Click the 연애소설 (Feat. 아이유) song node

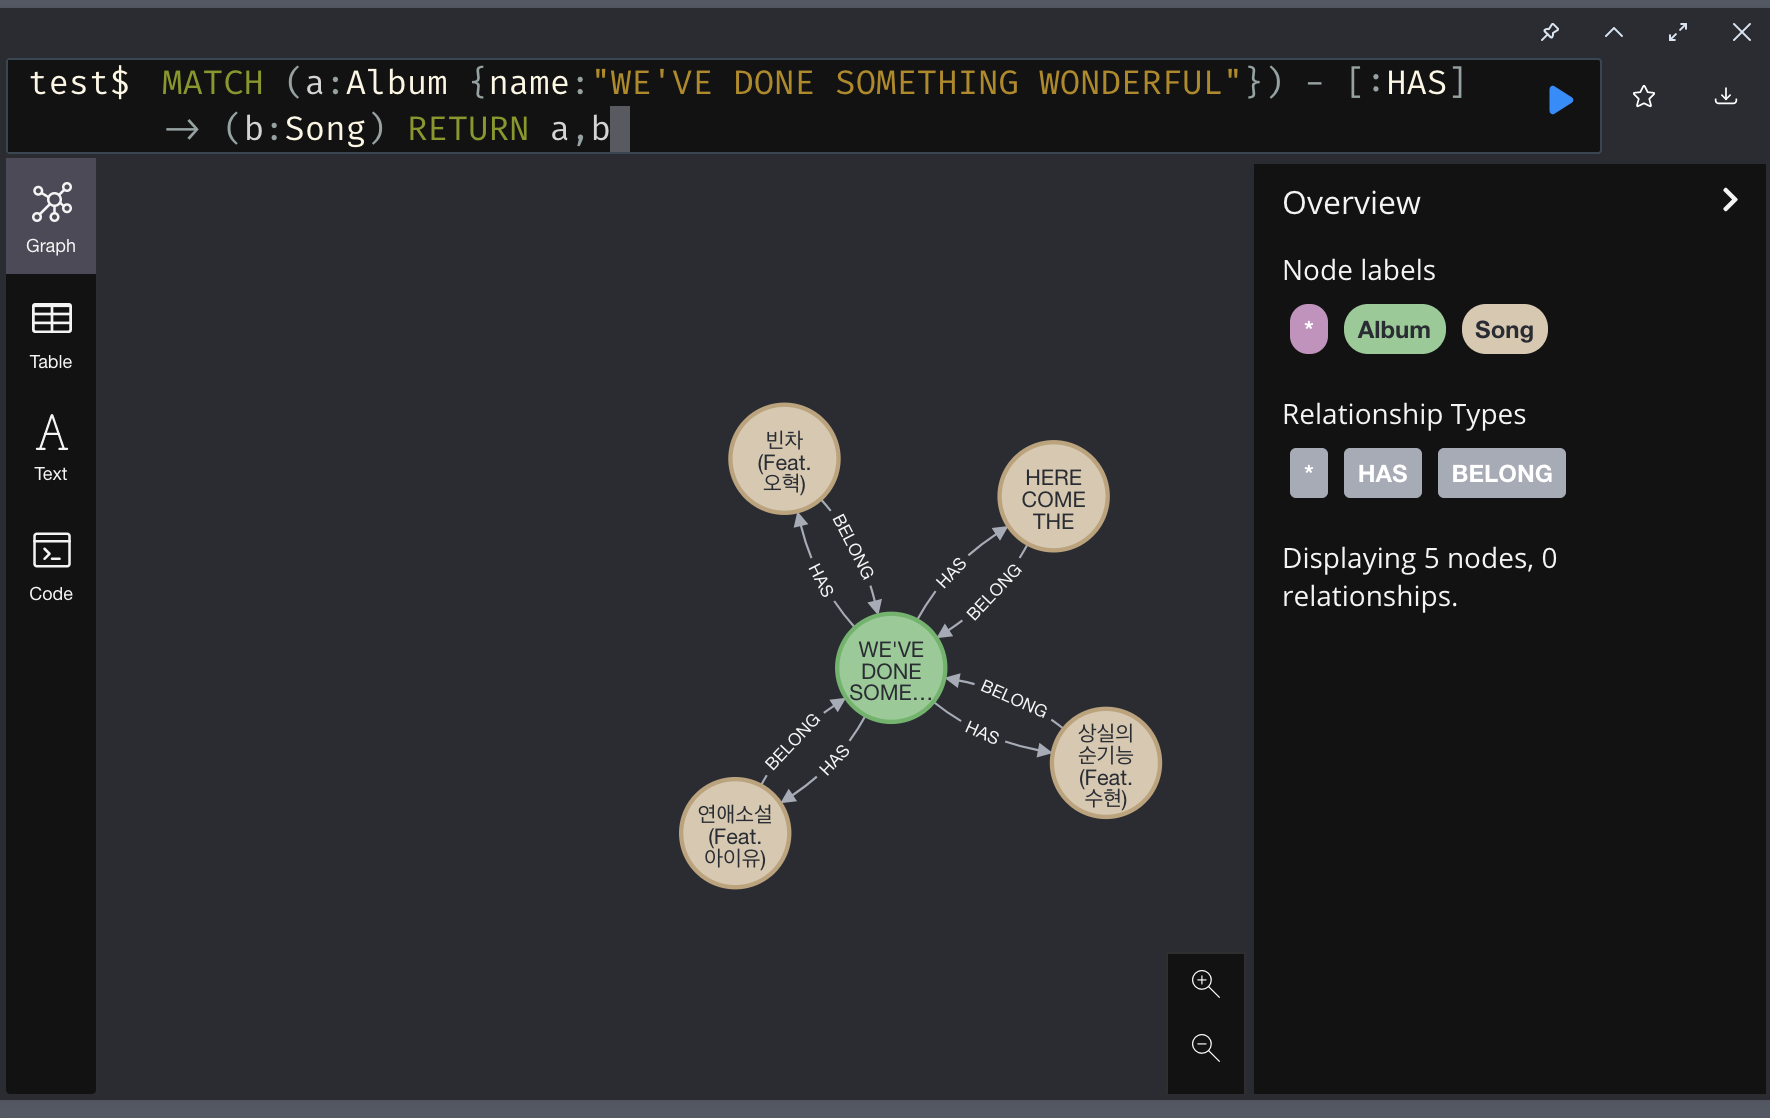[x=735, y=833]
